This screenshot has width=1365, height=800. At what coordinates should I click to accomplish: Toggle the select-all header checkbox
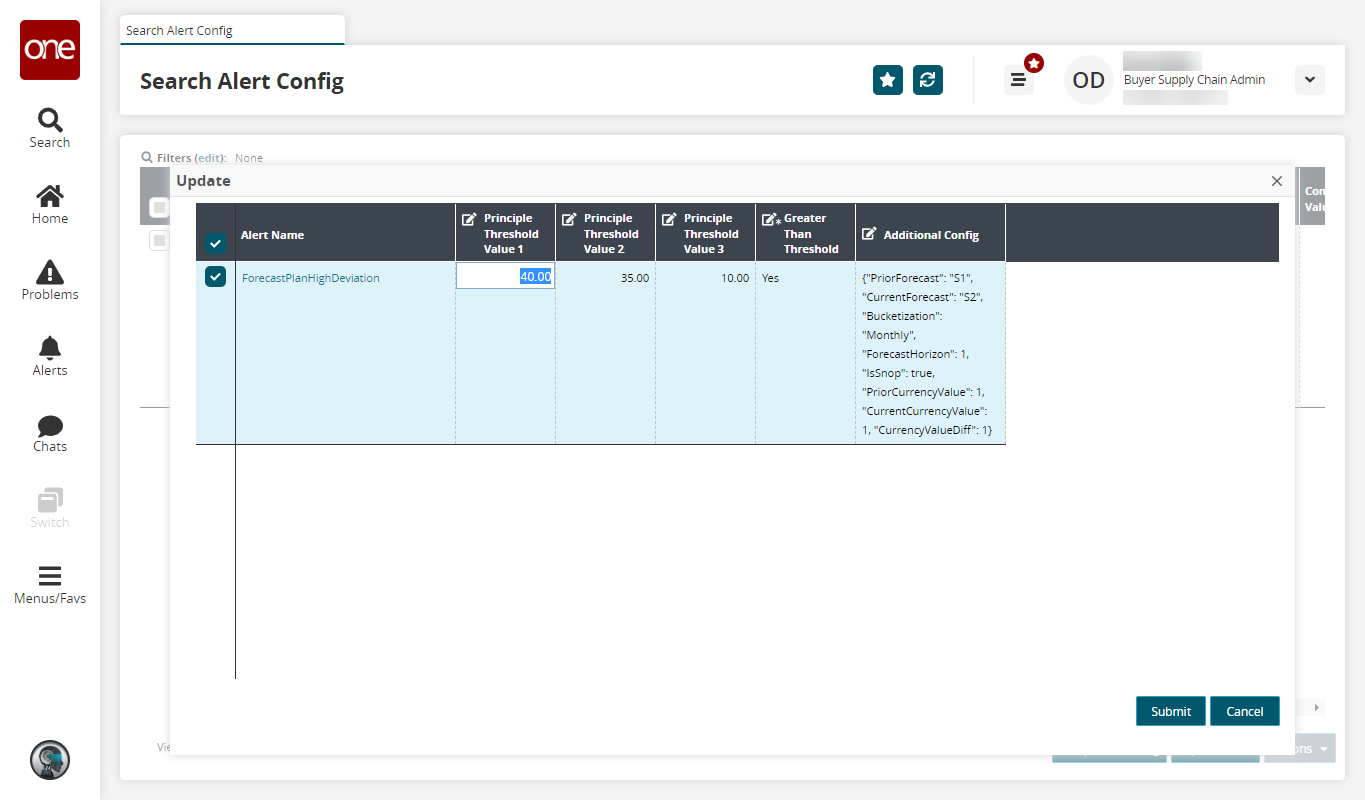click(216, 243)
